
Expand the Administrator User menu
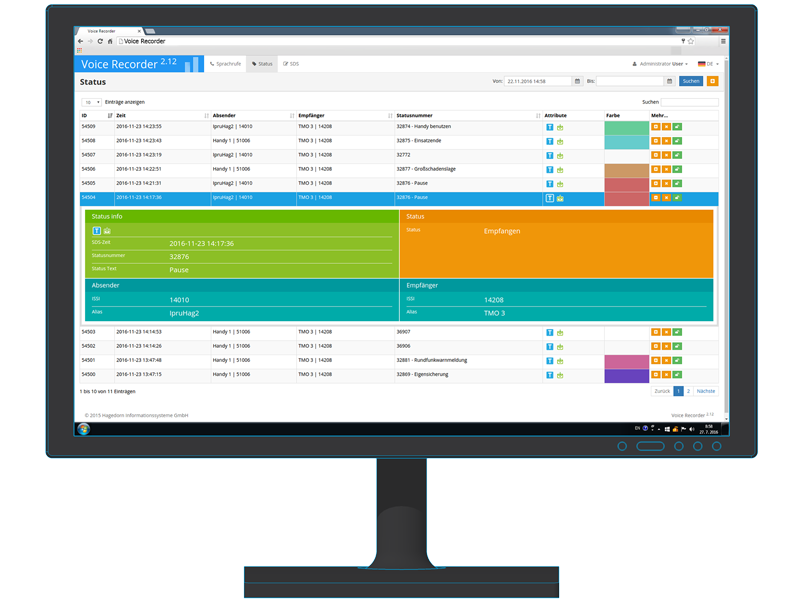click(x=661, y=64)
